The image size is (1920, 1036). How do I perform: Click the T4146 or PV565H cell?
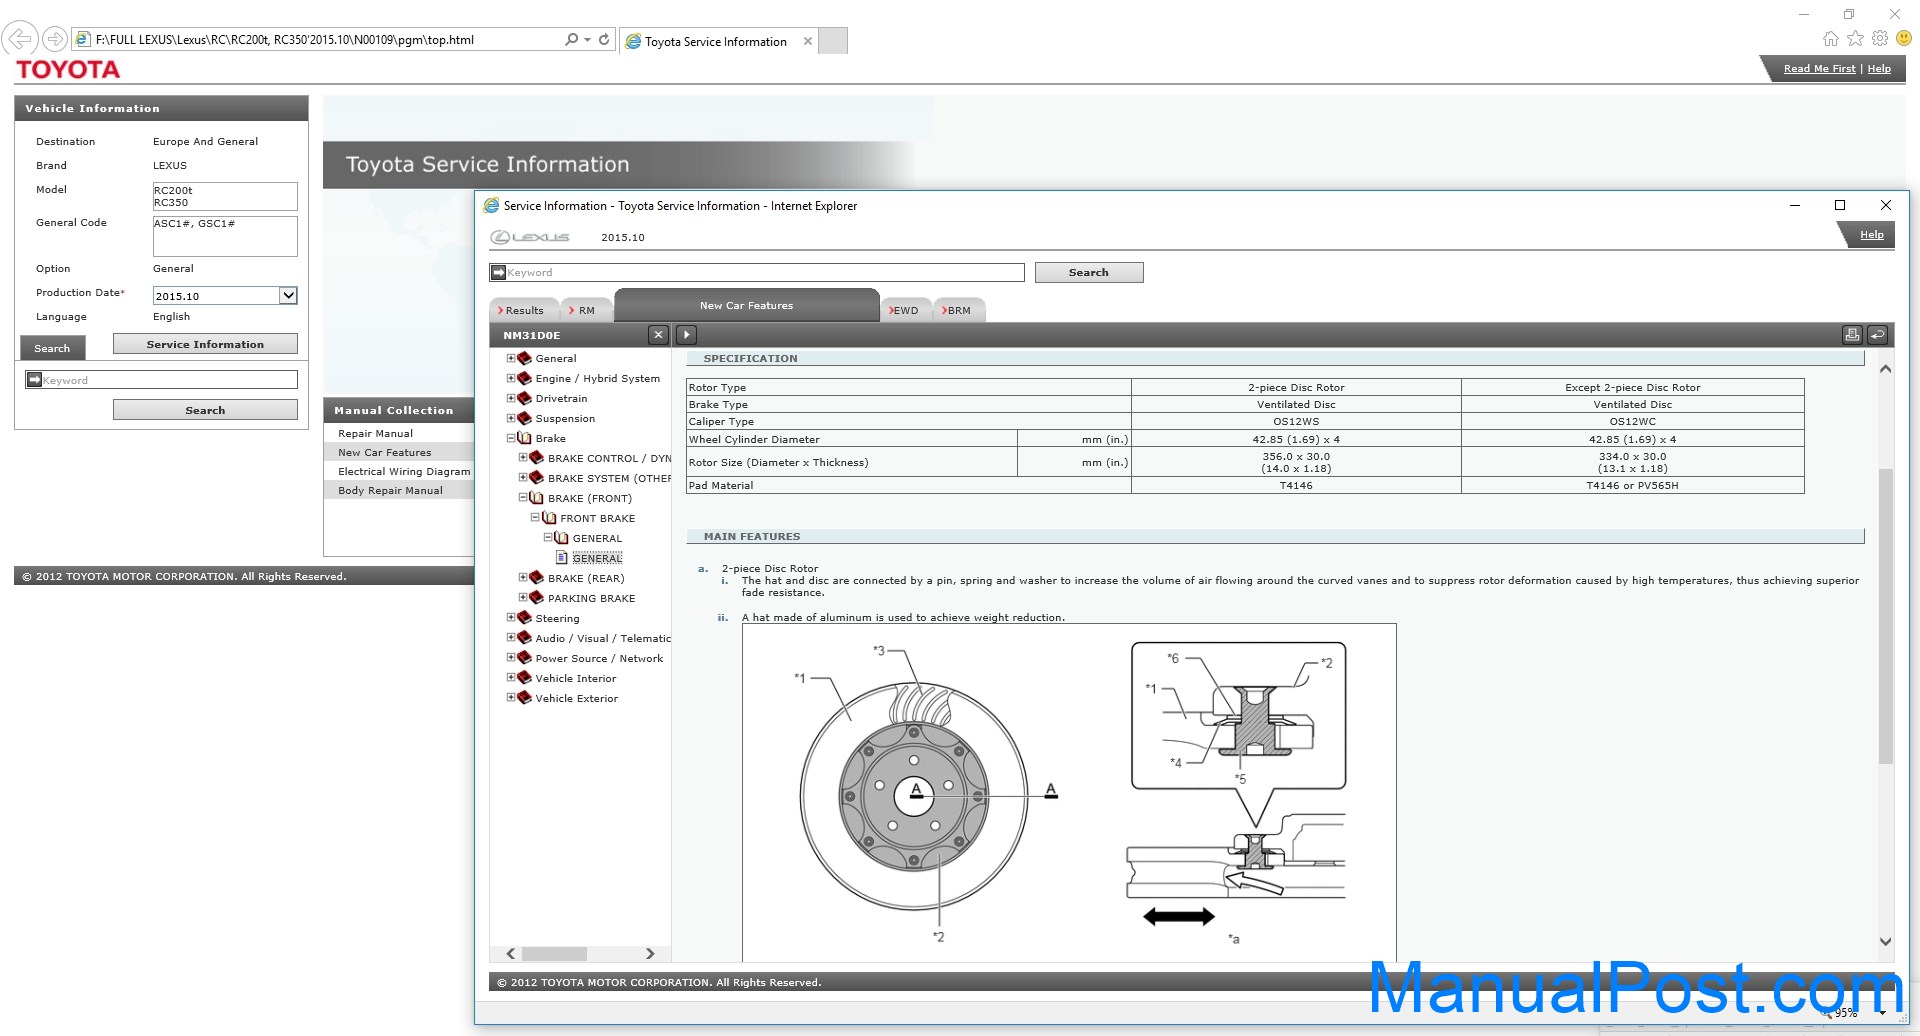point(1632,485)
